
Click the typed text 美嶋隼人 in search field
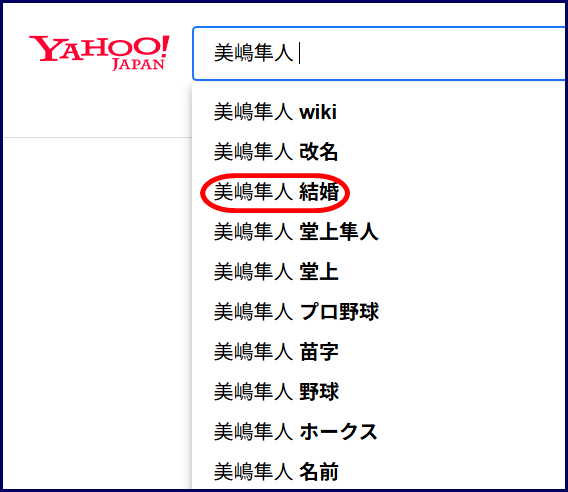coord(254,53)
